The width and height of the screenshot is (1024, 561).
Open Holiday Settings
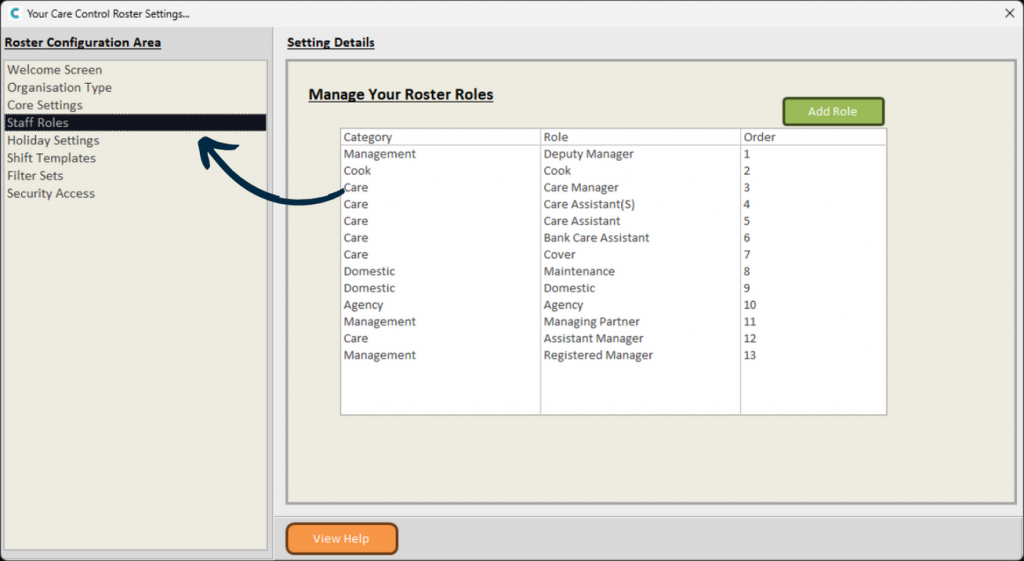(x=54, y=140)
